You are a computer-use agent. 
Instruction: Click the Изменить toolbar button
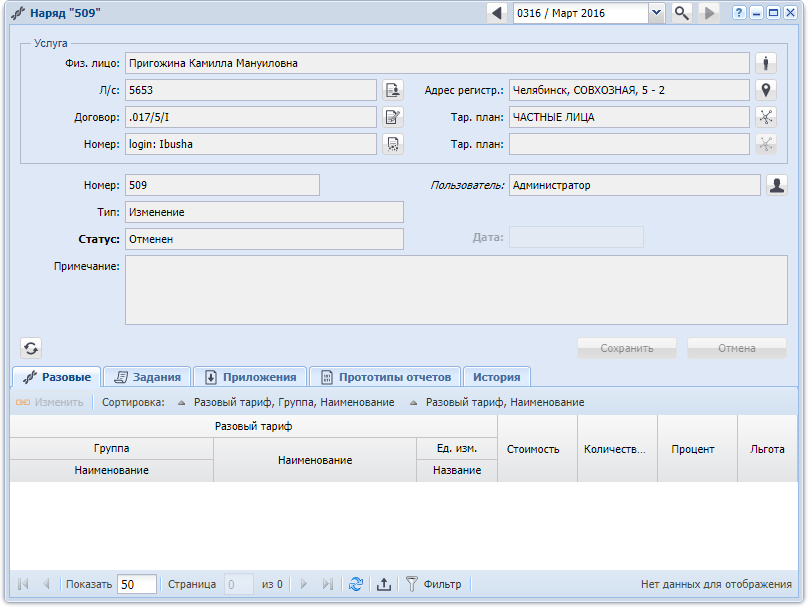(49, 402)
